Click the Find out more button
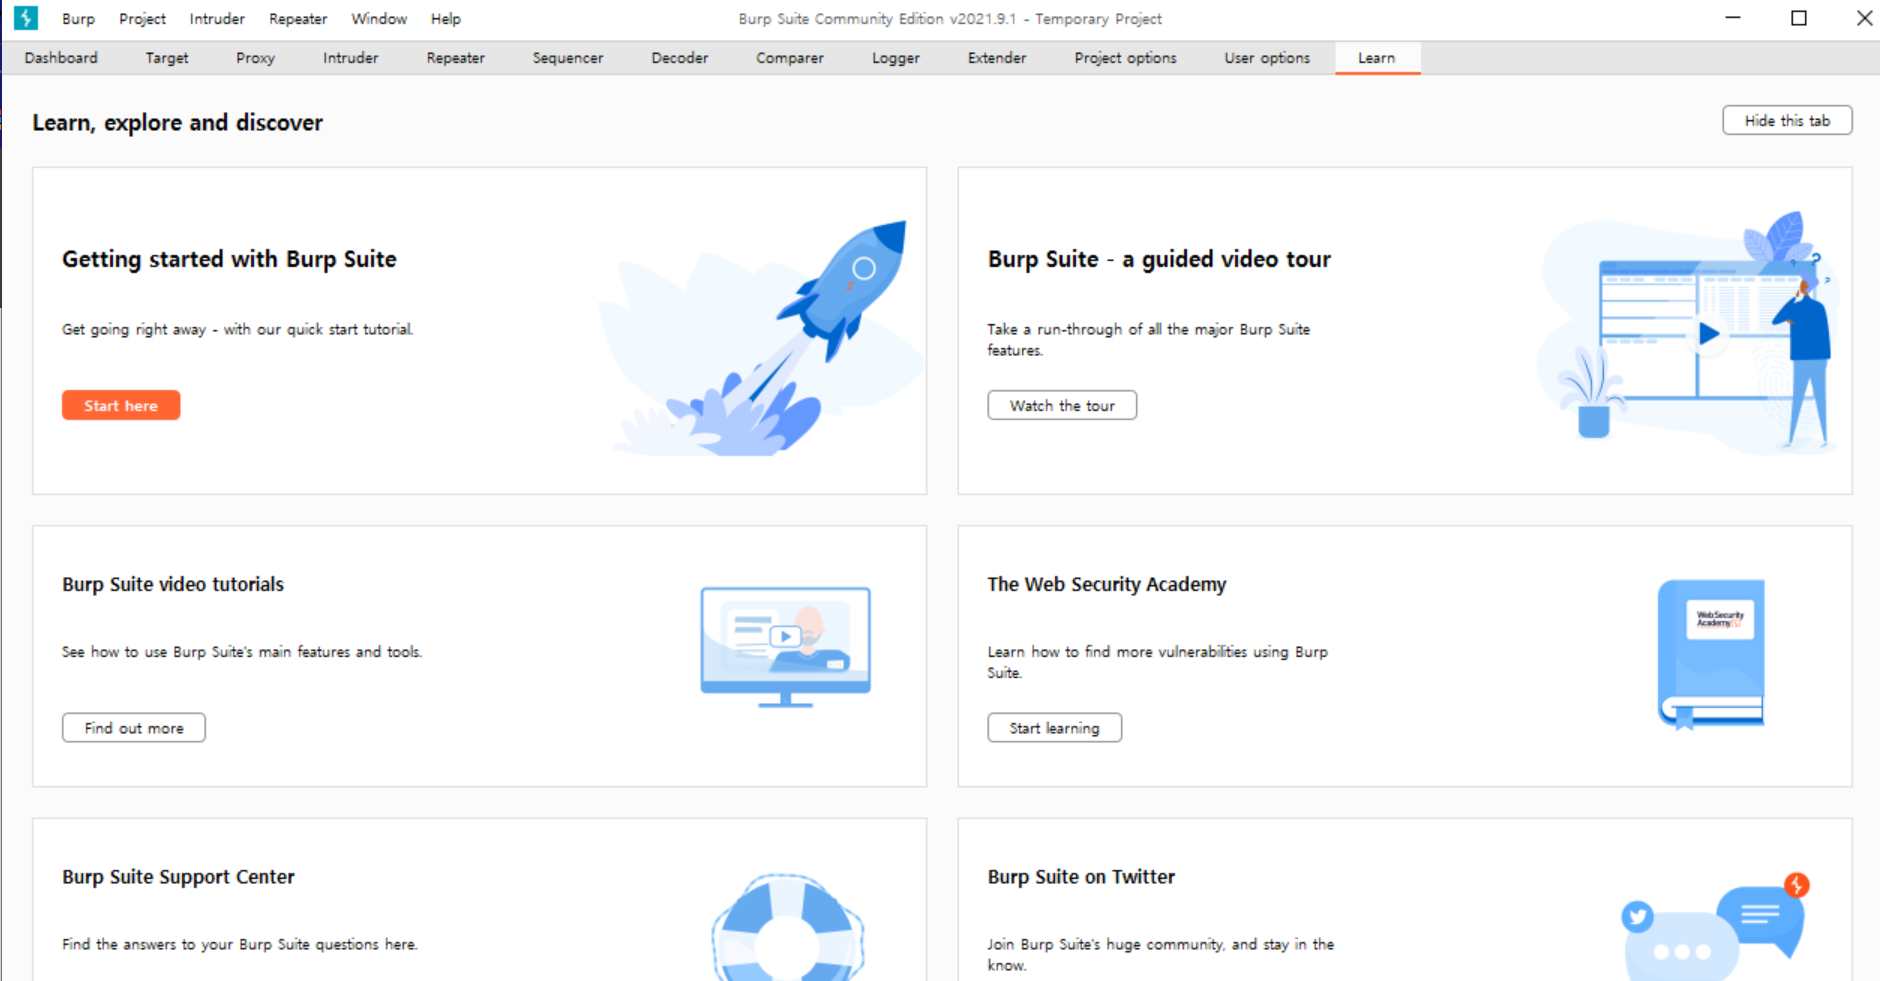 coord(134,727)
